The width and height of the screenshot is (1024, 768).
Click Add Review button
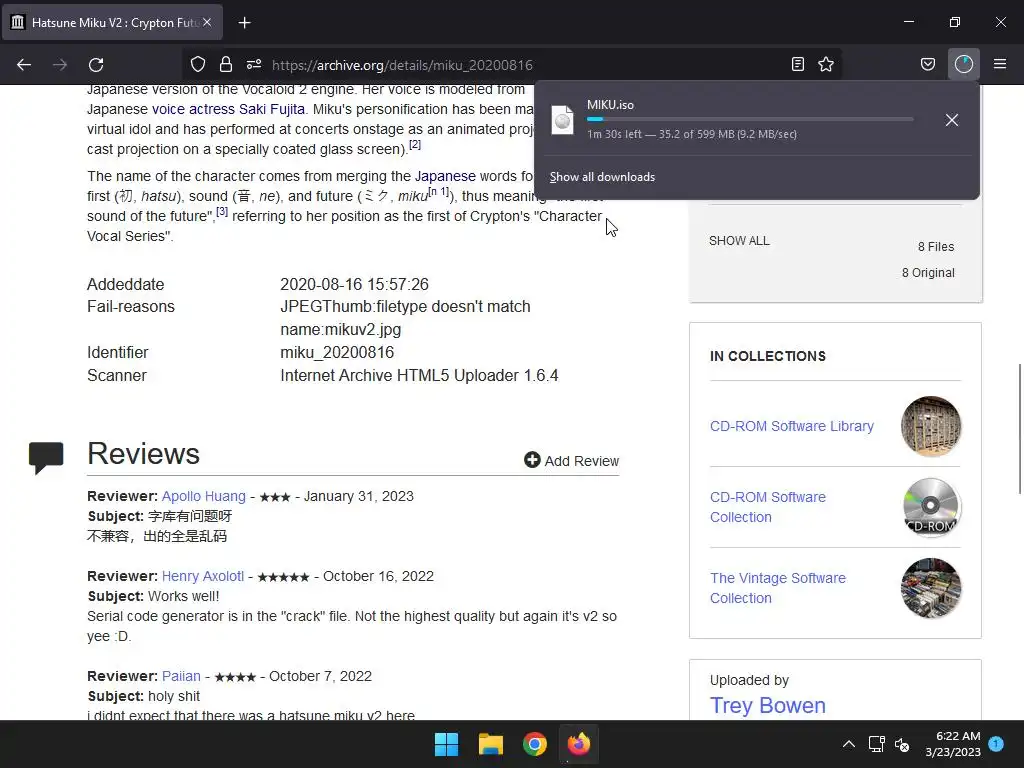pyautogui.click(x=571, y=461)
